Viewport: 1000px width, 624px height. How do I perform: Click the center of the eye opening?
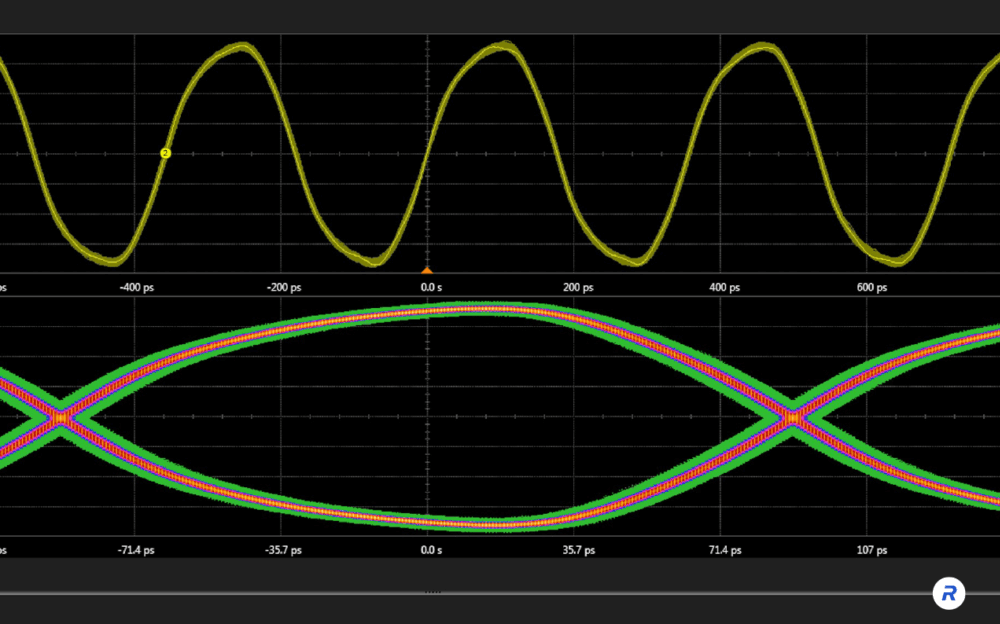428,416
